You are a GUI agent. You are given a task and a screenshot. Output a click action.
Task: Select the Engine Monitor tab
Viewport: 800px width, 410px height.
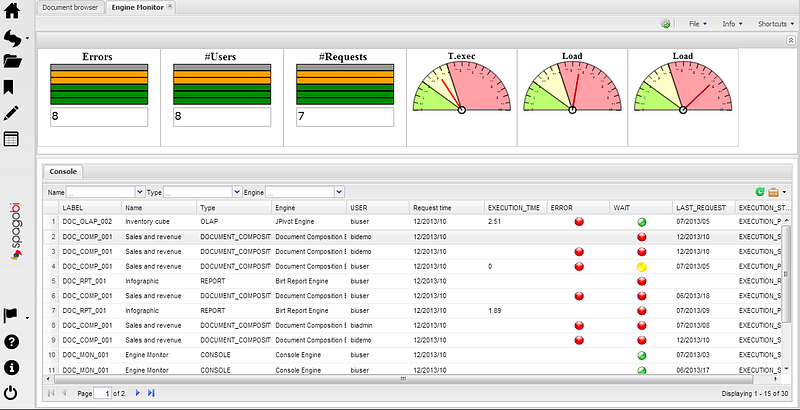tap(138, 8)
